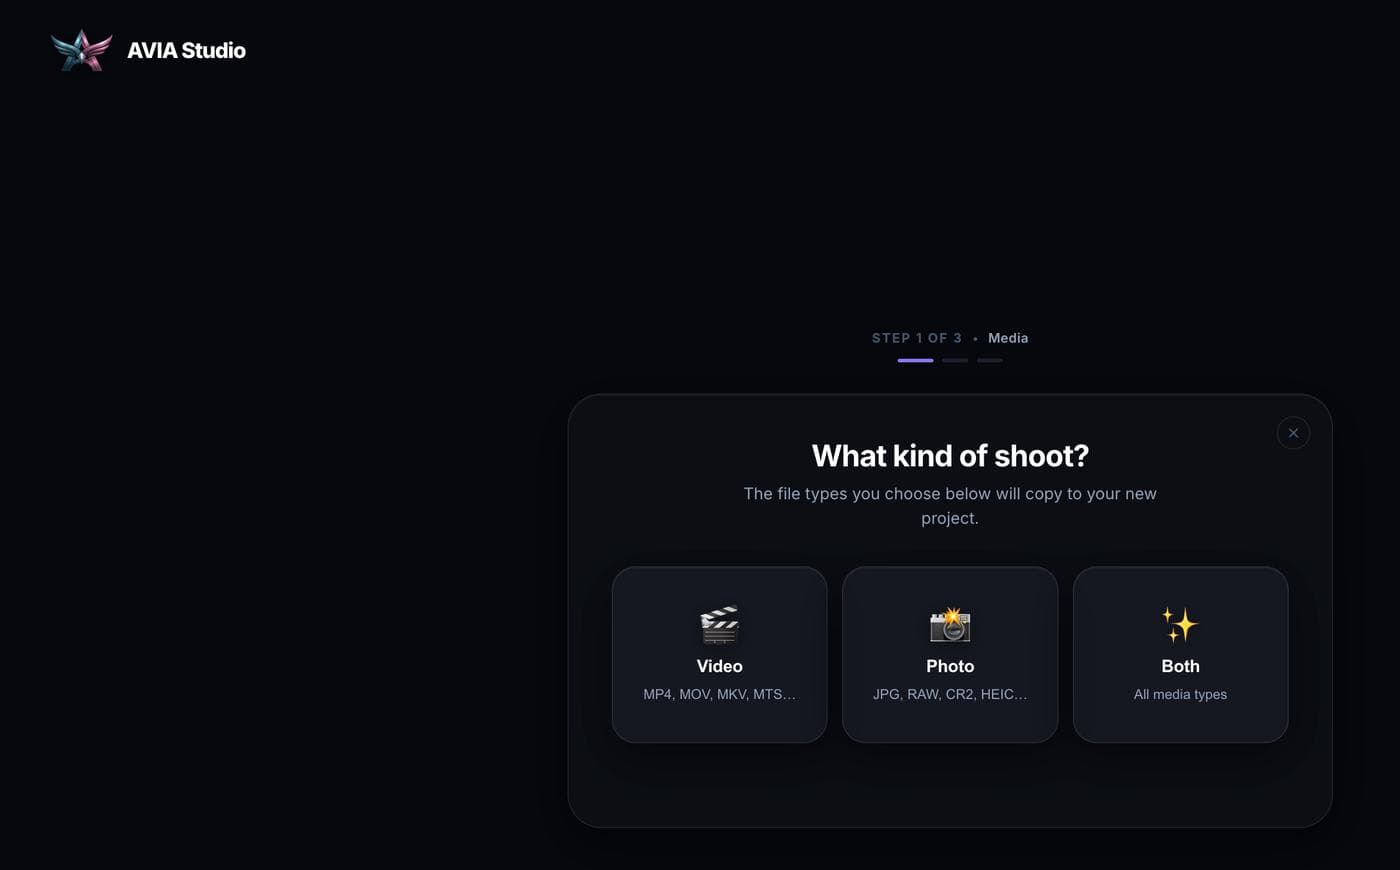This screenshot has width=1400, height=870.
Task: Click the camera Photo icon
Action: (950, 625)
